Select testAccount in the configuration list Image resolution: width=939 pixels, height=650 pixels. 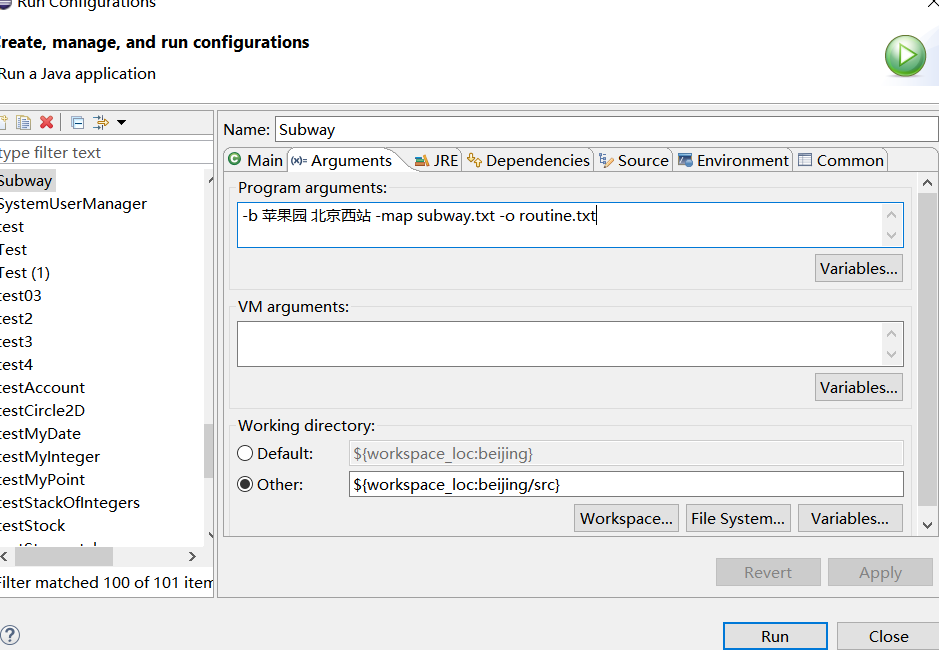(42, 387)
